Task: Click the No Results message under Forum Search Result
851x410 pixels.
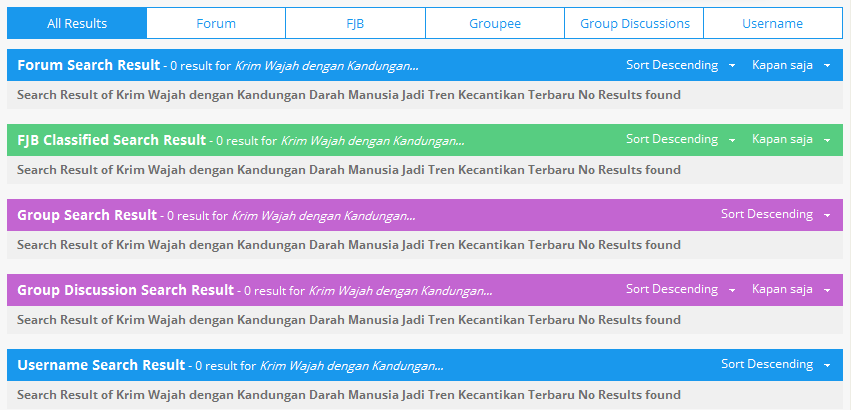Action: tap(348, 95)
